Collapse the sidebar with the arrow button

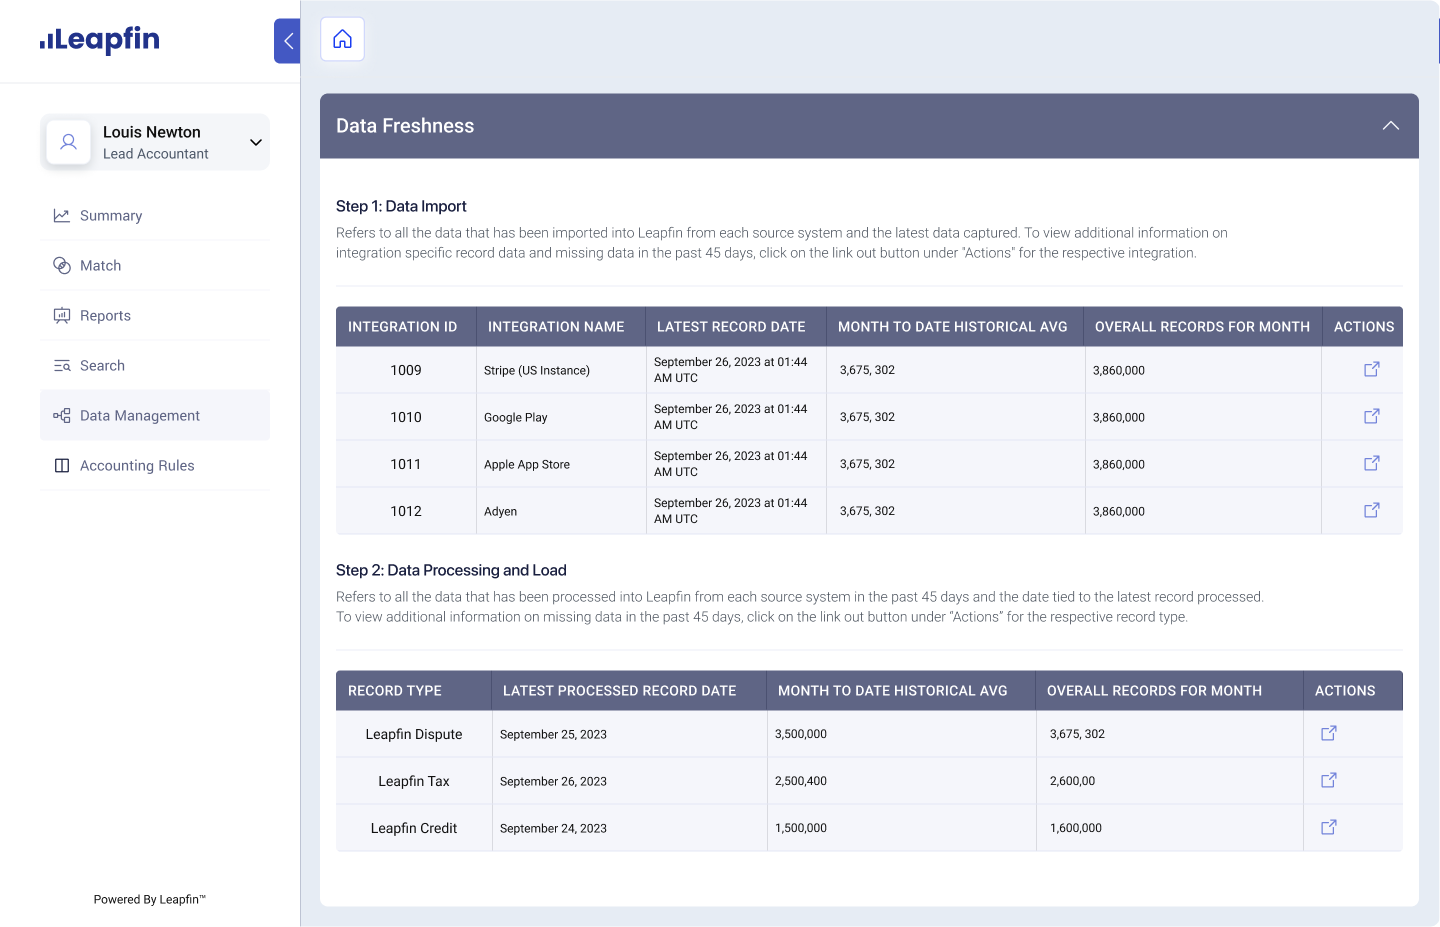[287, 41]
